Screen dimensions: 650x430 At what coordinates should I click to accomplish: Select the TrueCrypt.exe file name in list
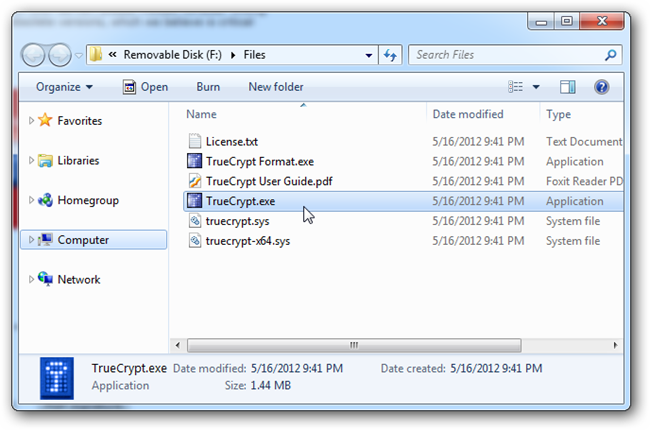tap(240, 202)
